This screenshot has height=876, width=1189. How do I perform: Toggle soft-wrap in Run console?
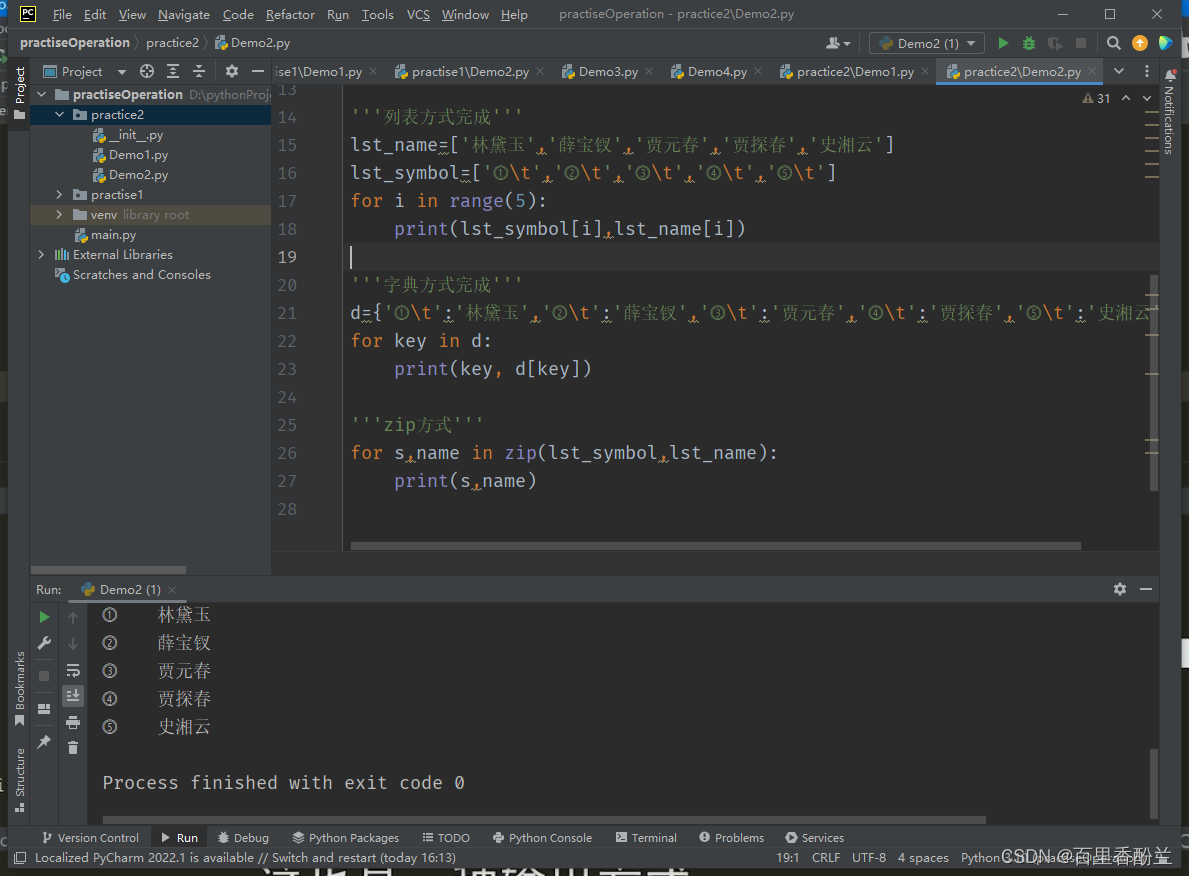pyautogui.click(x=73, y=670)
